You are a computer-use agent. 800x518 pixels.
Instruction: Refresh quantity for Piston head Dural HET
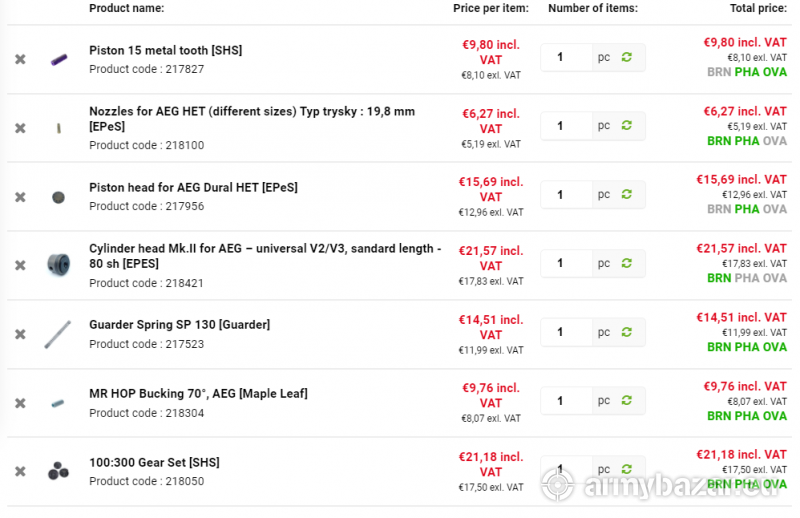click(627, 194)
